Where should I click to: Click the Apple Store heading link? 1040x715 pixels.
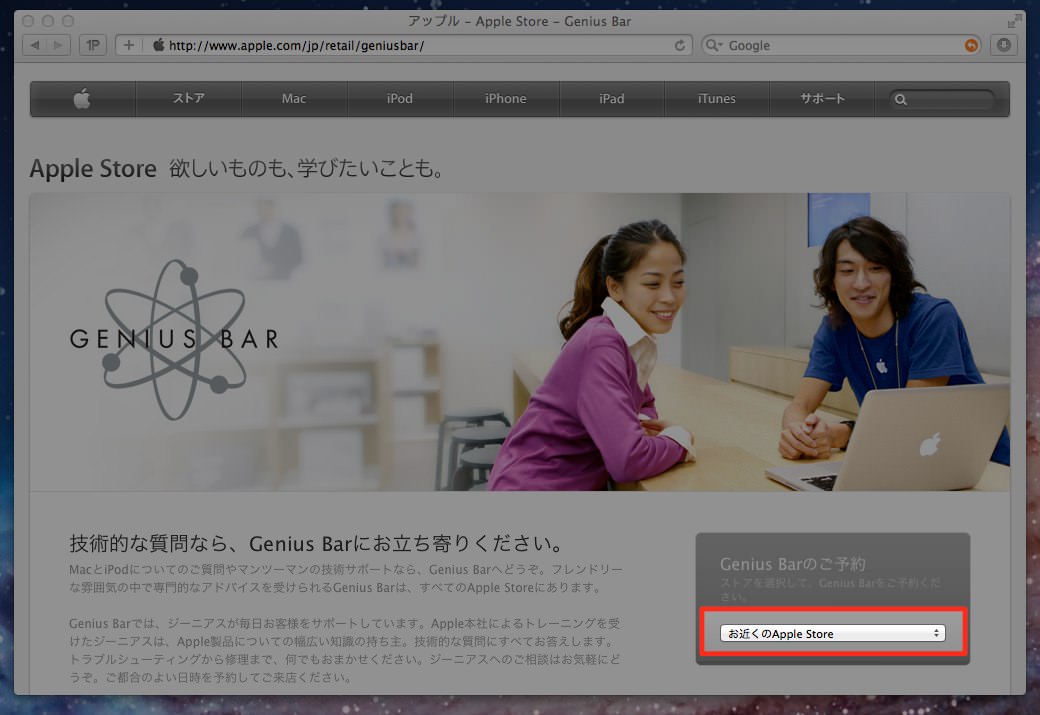(x=93, y=168)
